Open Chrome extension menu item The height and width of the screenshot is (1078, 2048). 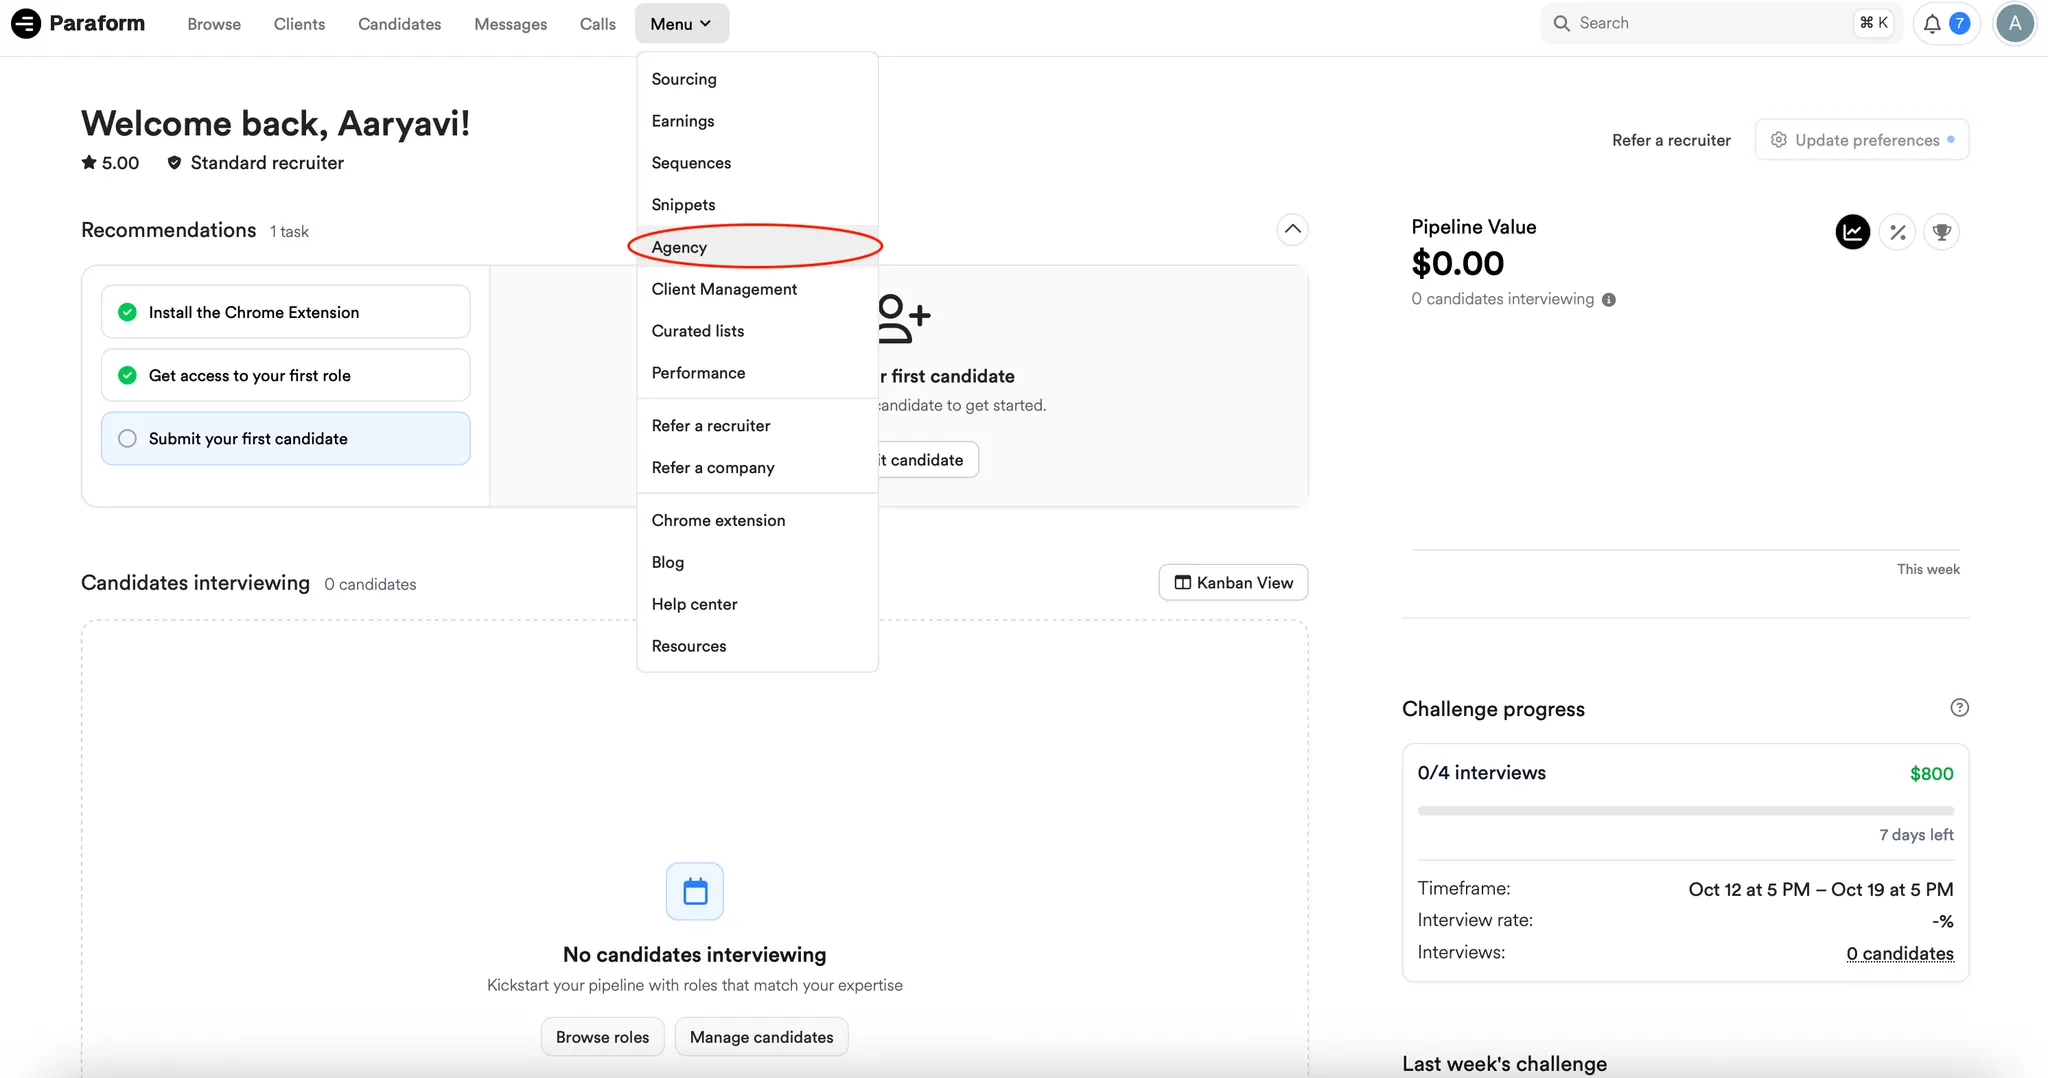[757, 521]
